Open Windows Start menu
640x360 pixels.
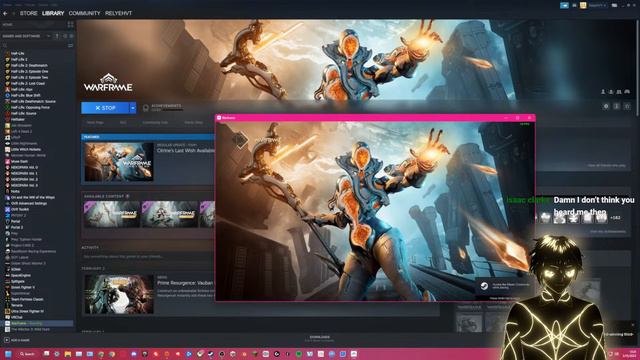point(8,354)
